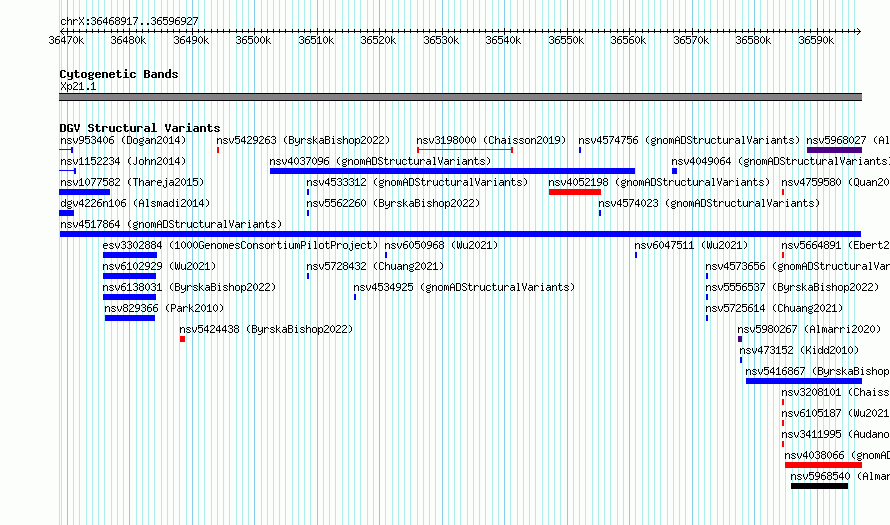890x525 pixels.
Task: Click the chrX:36468917..36596927 region label
Action: click(x=129, y=22)
